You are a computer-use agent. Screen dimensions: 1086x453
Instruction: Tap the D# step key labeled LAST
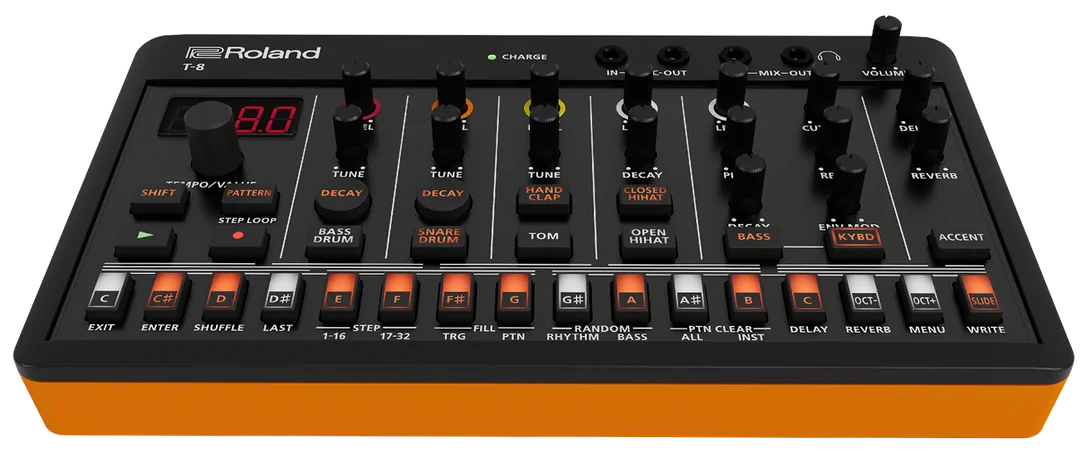[x=282, y=296]
